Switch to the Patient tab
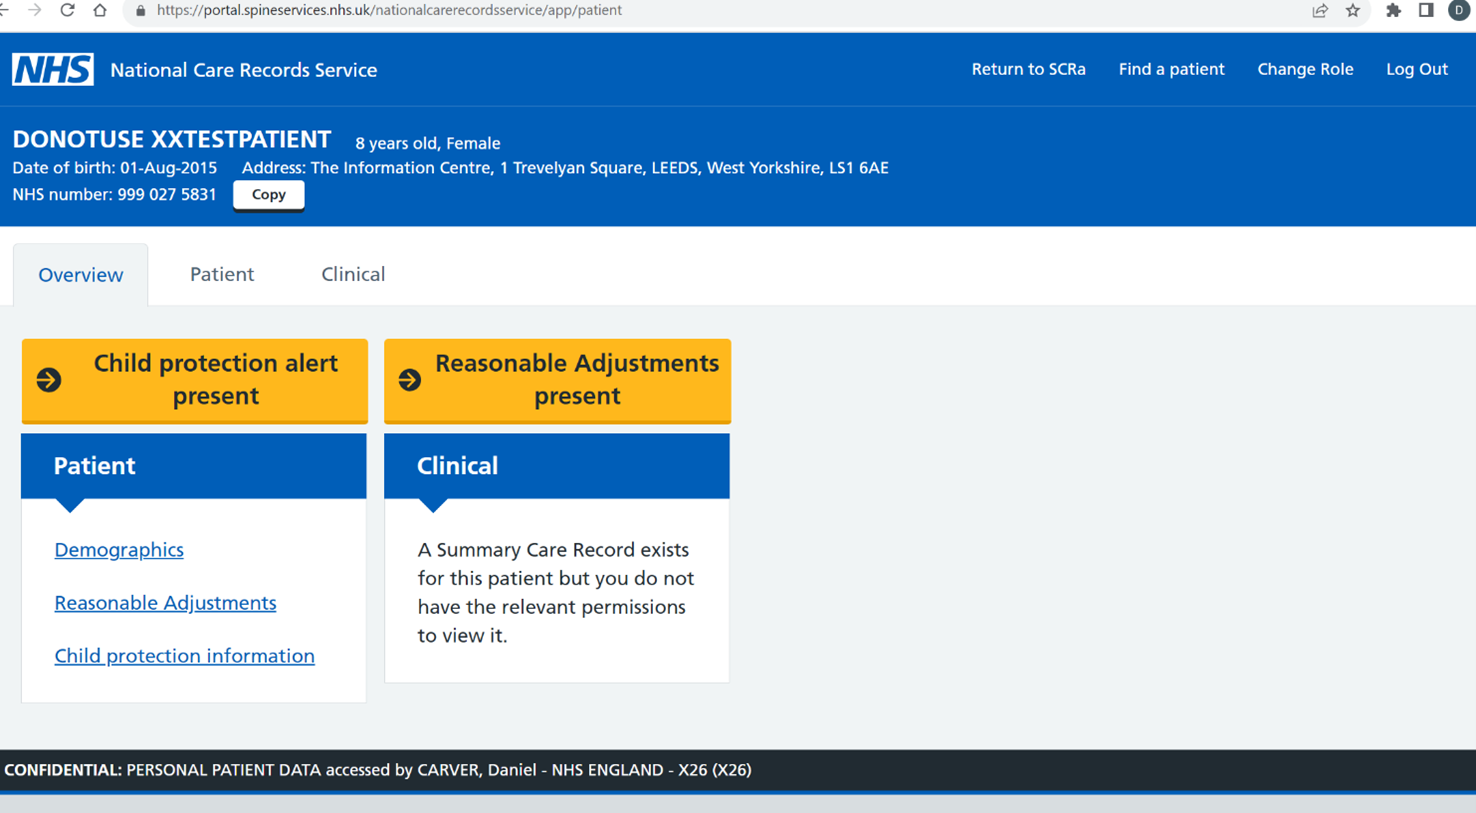 (x=222, y=274)
